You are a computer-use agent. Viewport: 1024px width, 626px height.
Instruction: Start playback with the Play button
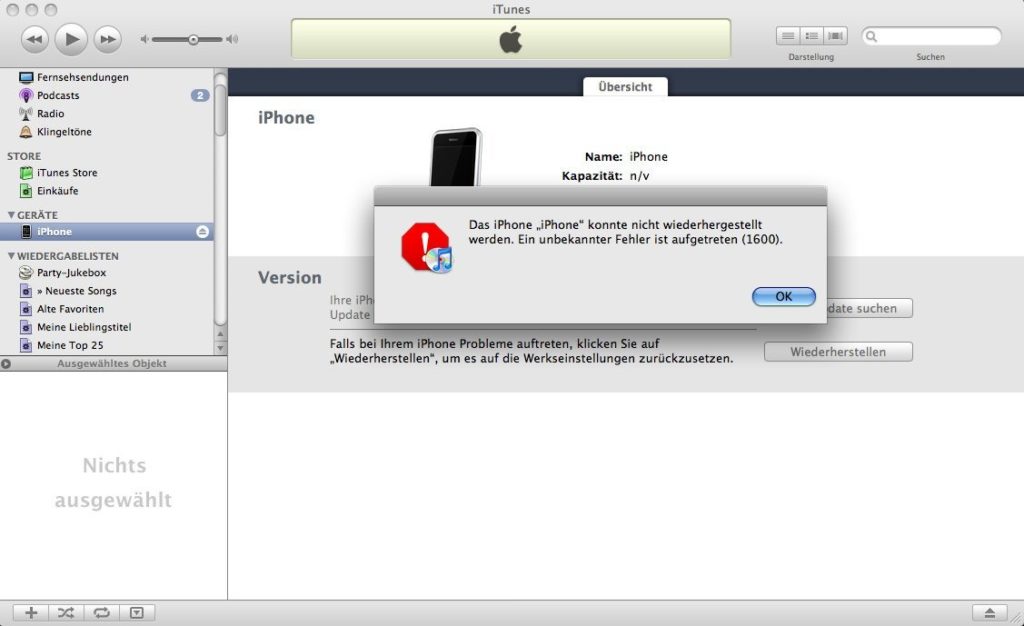[71, 39]
